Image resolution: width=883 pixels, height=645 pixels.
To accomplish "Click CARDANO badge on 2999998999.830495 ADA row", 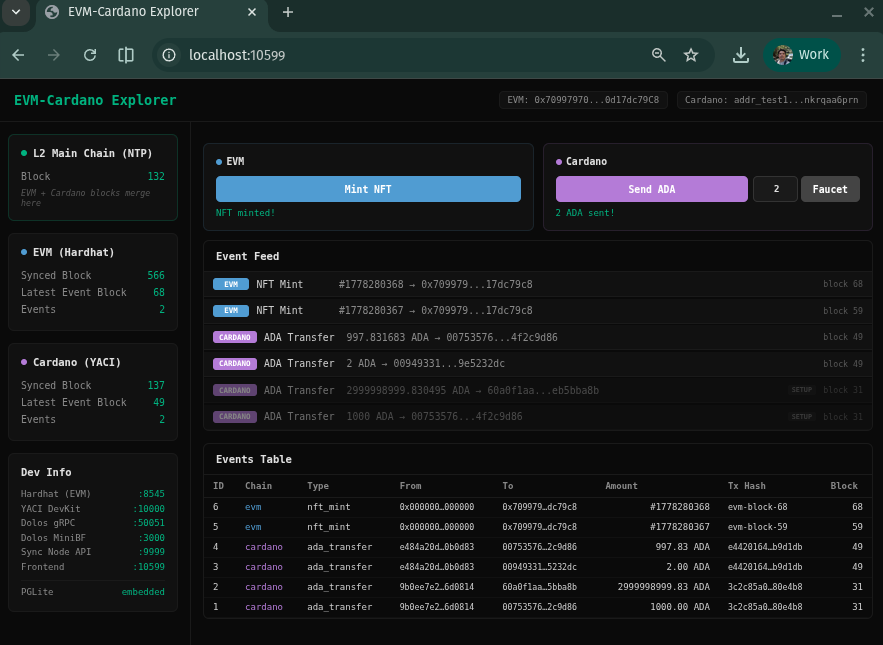I will (x=235, y=390).
